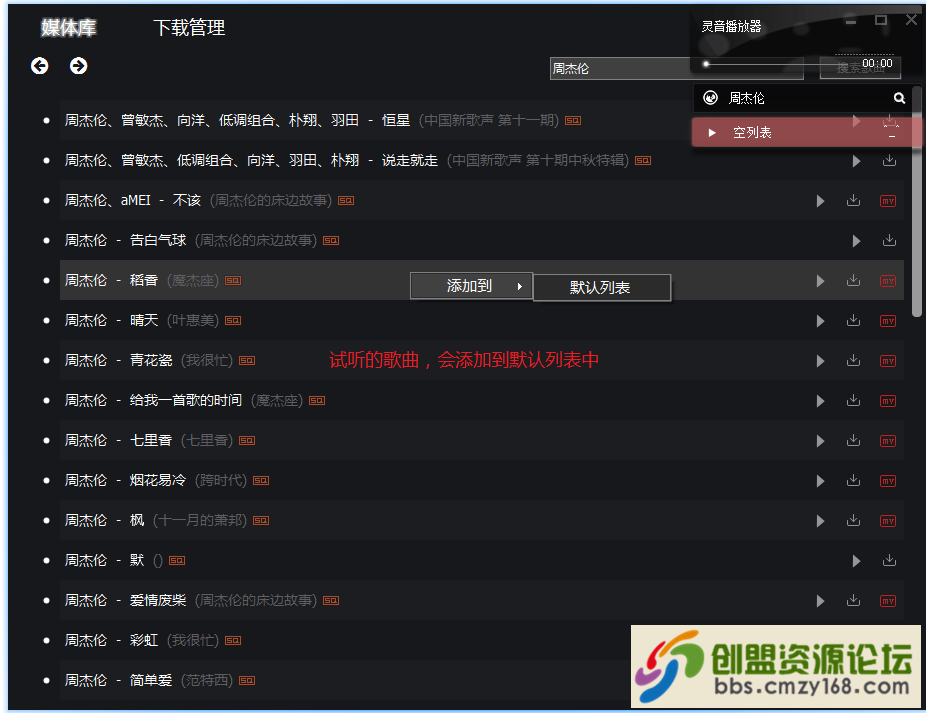Download 爱情废柴
926x713 pixels.
pos(853,600)
